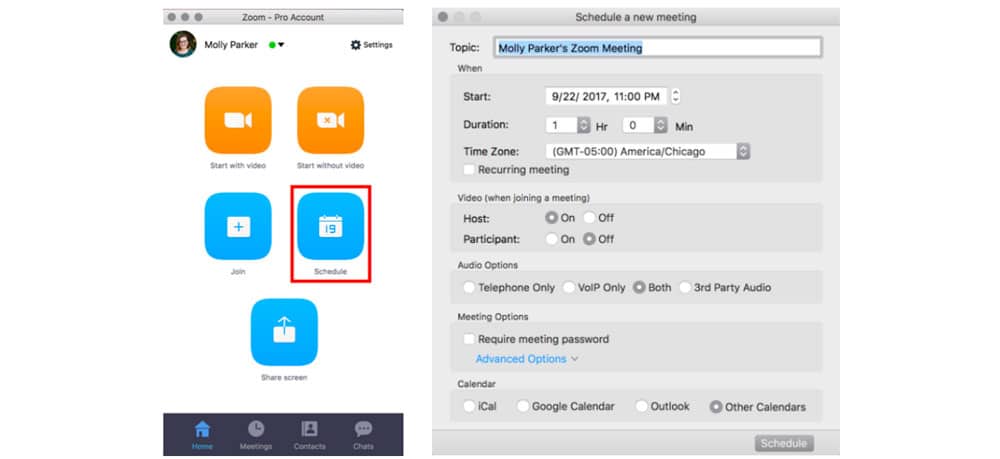Click the Topic input field
The height and width of the screenshot is (459, 1000).
coord(658,48)
